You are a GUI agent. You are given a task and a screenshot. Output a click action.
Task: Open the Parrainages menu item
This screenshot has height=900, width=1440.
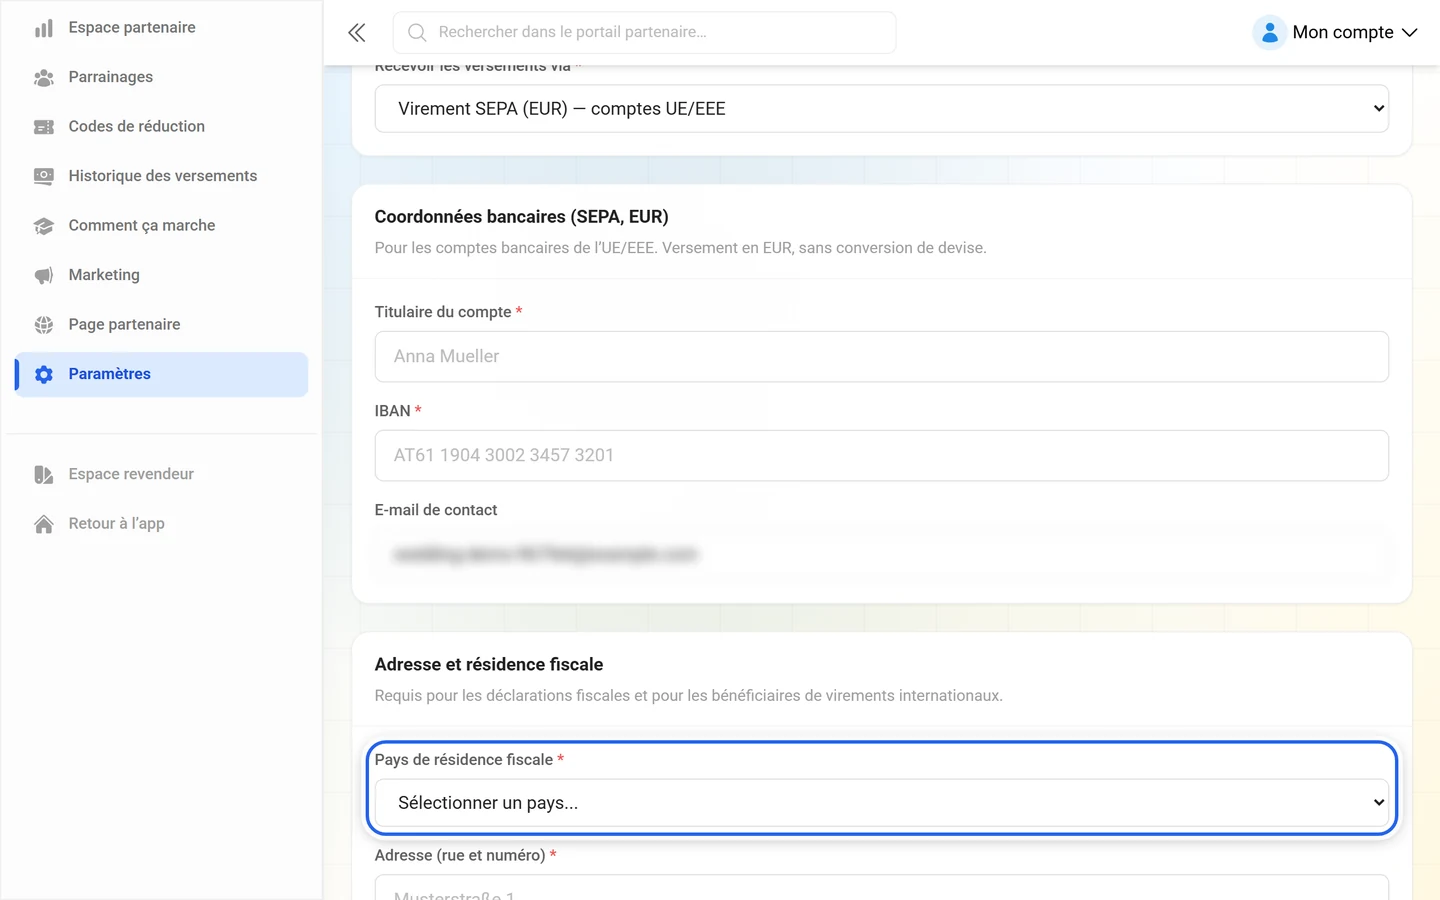[x=162, y=77]
